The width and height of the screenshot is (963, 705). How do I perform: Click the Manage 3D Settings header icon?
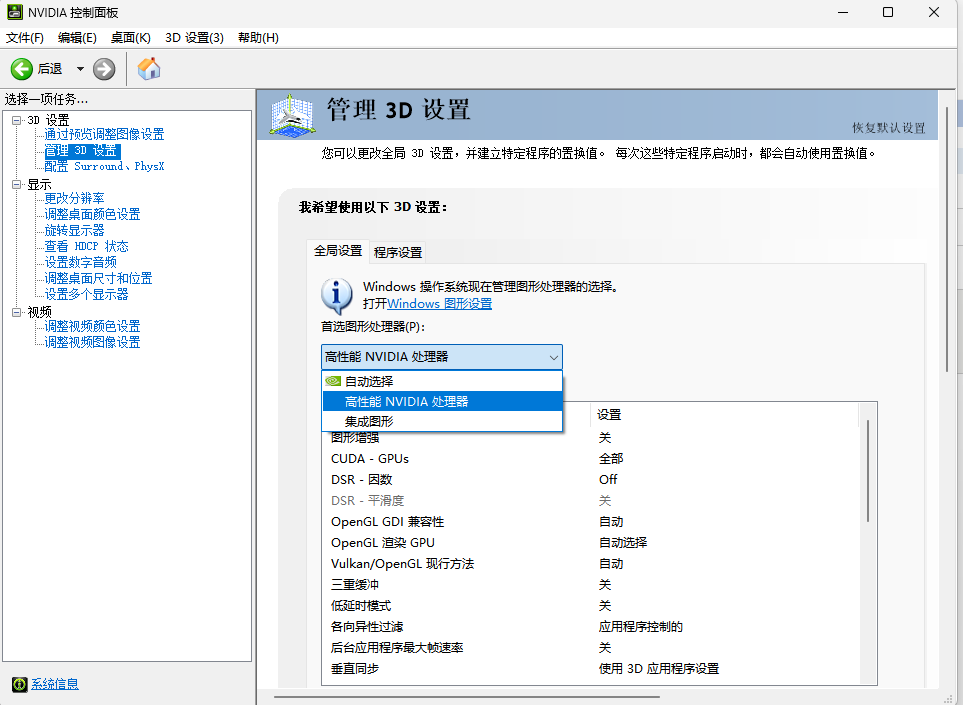[293, 115]
